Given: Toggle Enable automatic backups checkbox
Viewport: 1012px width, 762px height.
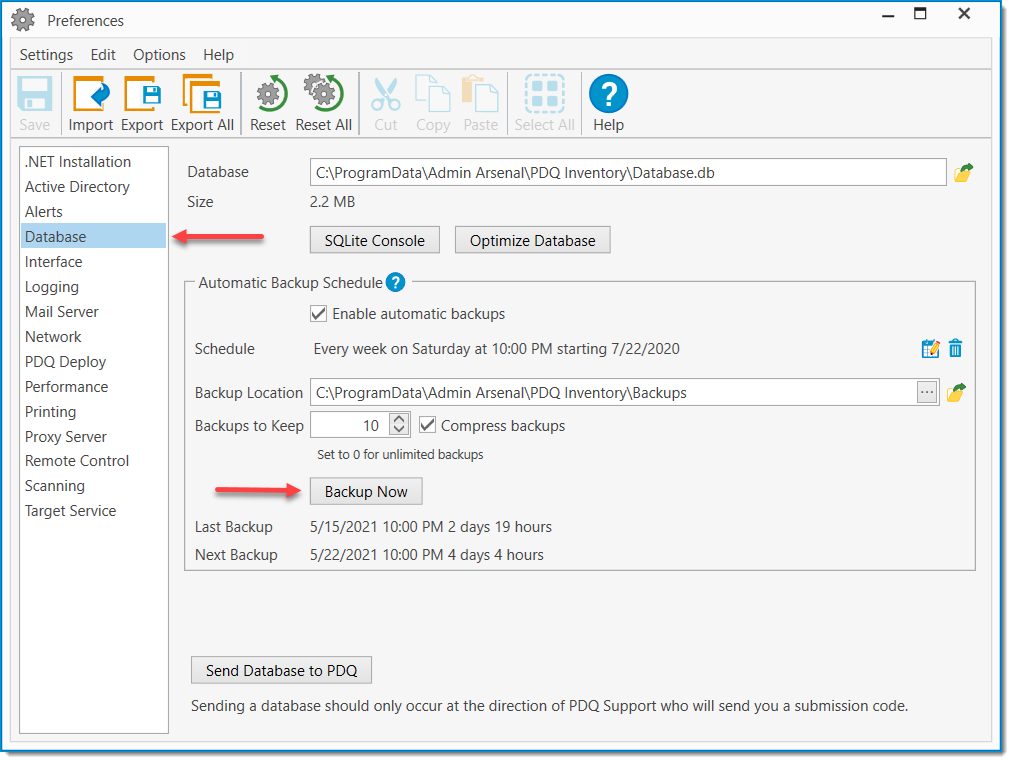Looking at the screenshot, I should point(318,314).
